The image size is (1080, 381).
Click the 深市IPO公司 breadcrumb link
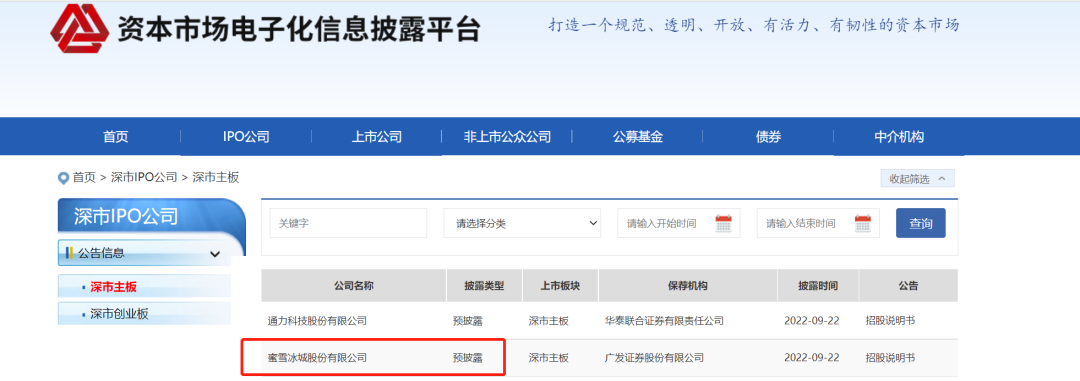(x=144, y=178)
